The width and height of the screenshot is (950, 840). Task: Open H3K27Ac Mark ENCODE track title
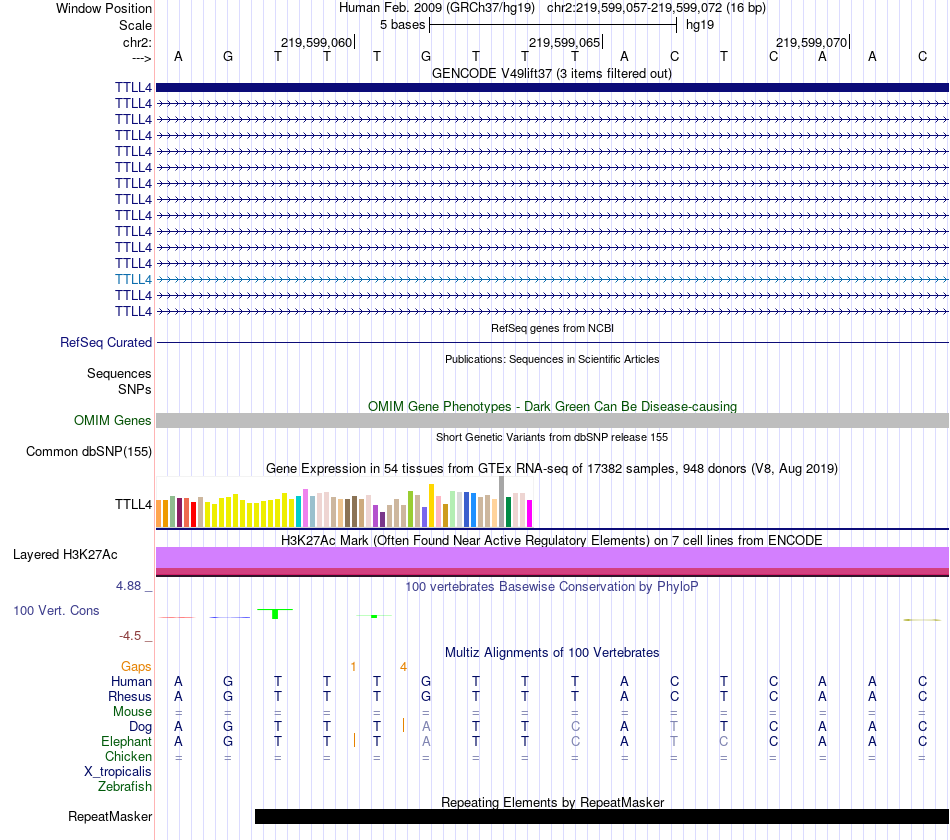pyautogui.click(x=552, y=540)
